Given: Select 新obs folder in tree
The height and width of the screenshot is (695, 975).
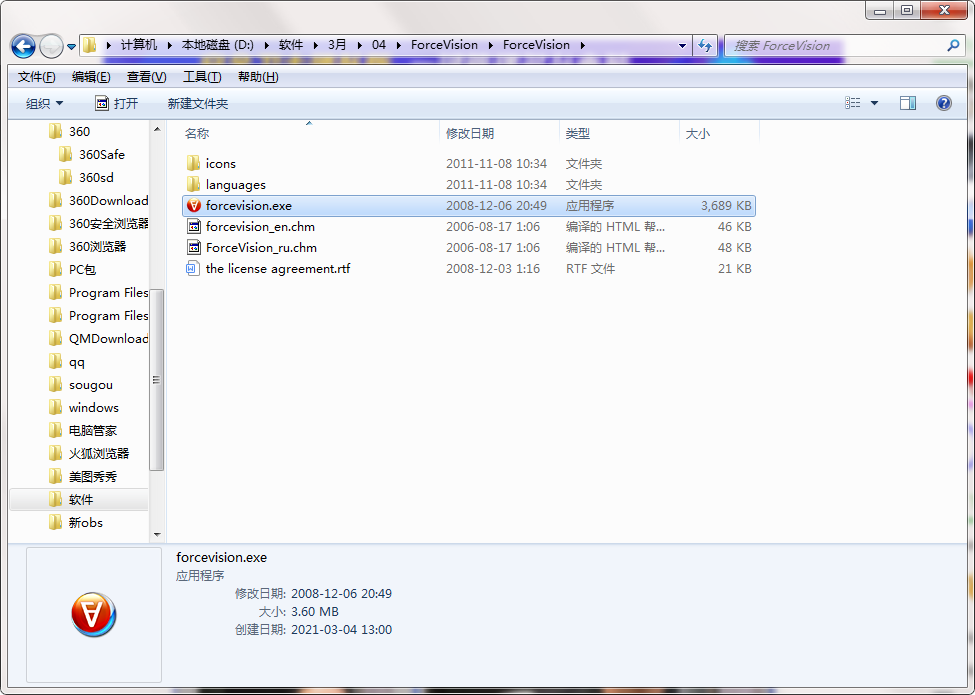Looking at the screenshot, I should pos(75,523).
